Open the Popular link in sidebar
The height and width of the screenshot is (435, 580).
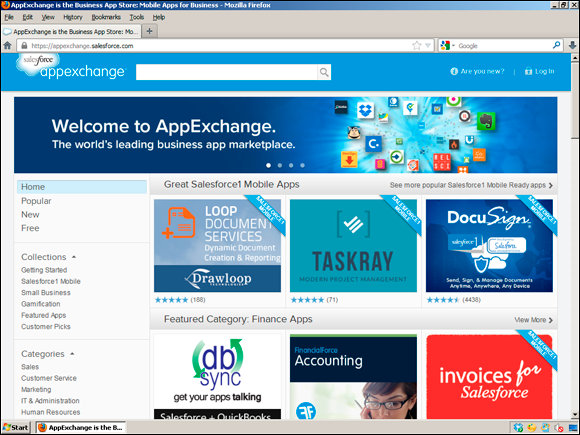click(36, 201)
